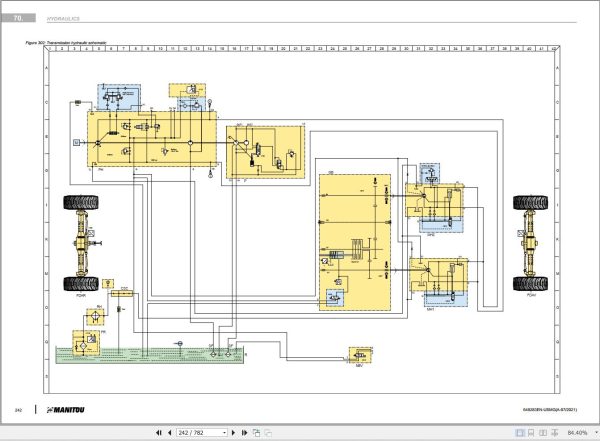The width and height of the screenshot is (600, 441).
Task: Click the green hydraulic tank reservoir
Action: 150,355
